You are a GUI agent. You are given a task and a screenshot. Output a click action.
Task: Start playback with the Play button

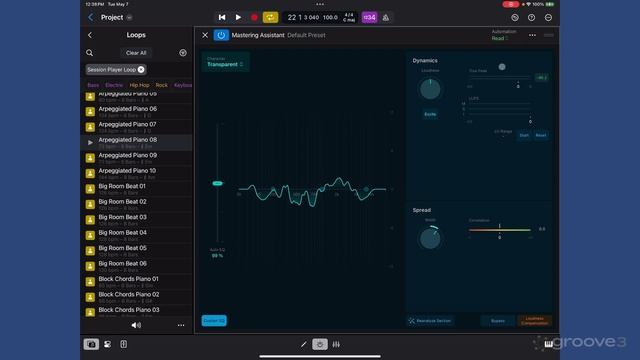tap(238, 18)
